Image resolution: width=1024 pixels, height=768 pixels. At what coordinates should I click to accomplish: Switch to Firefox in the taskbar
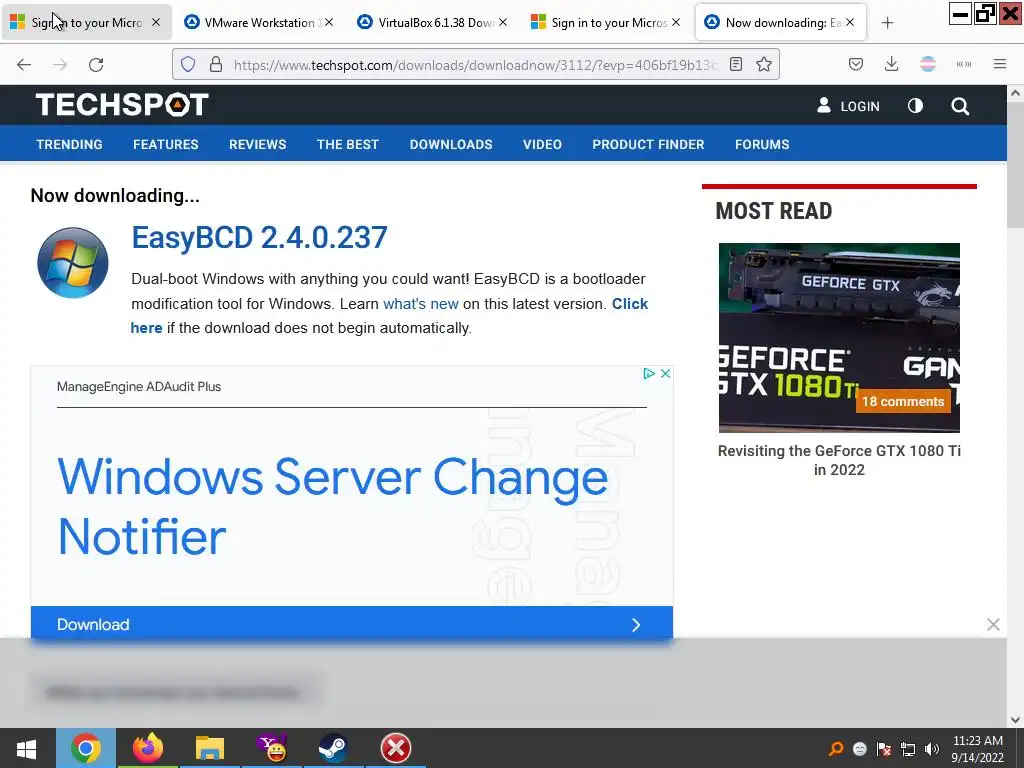point(148,748)
